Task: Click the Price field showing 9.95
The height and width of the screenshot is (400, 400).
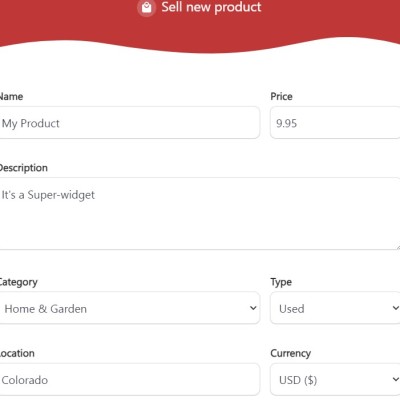Action: pyautogui.click(x=335, y=123)
